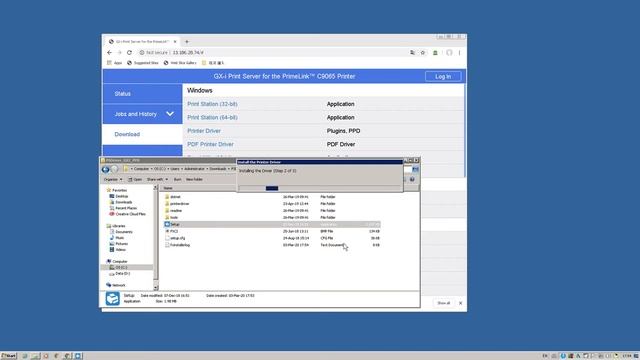Dismiss the Chrome downloads bar
The image size is (640, 360).
460,303
